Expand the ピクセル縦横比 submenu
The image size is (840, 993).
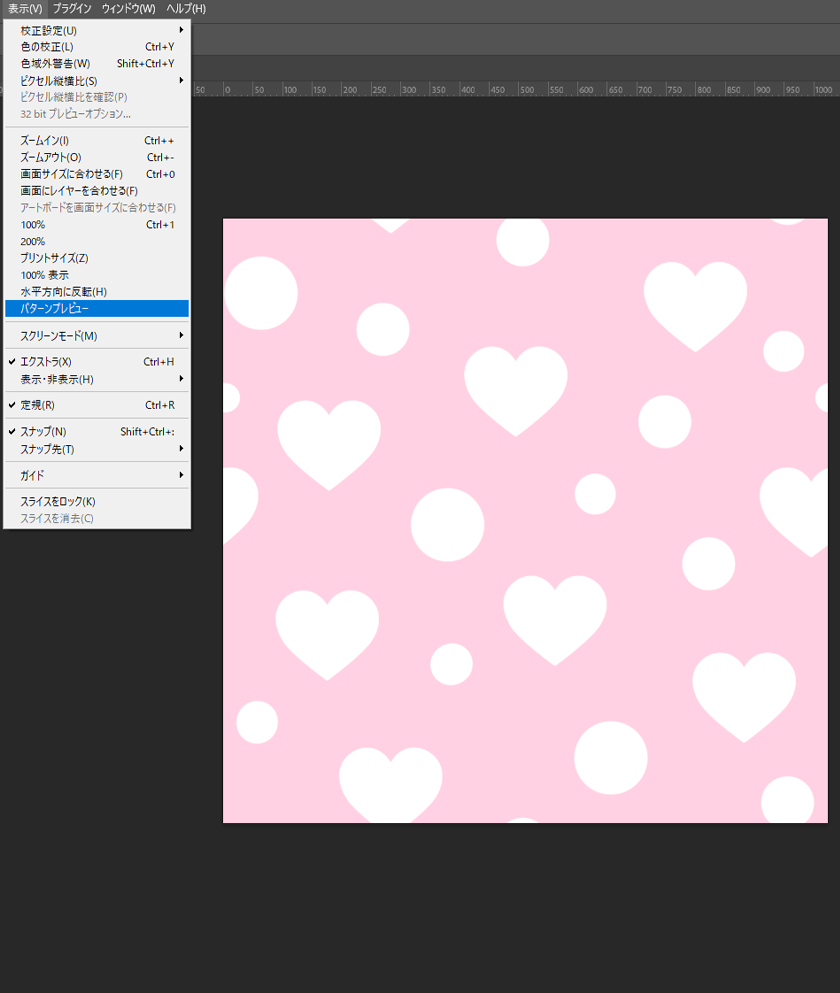(59, 80)
